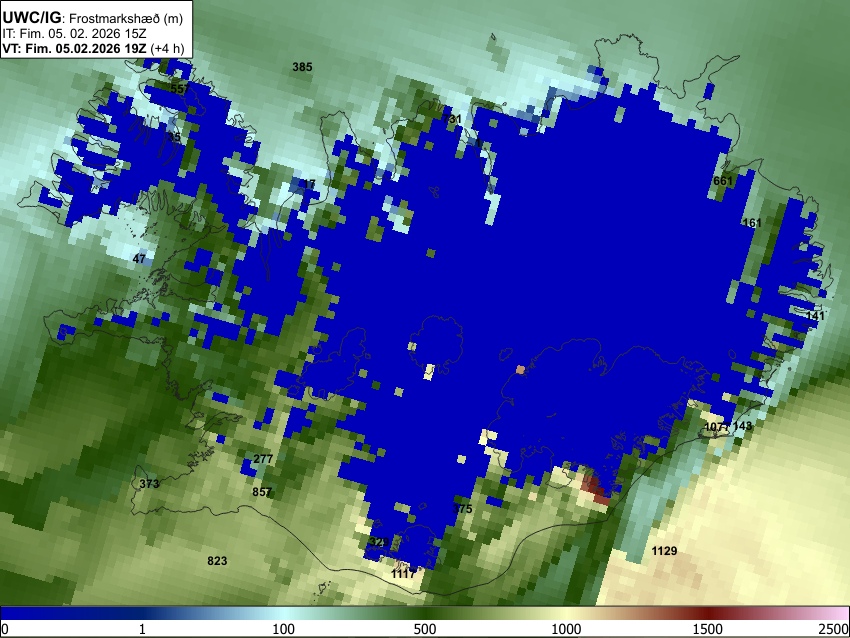Click the map value 557
The image size is (850, 638).
click(x=180, y=89)
